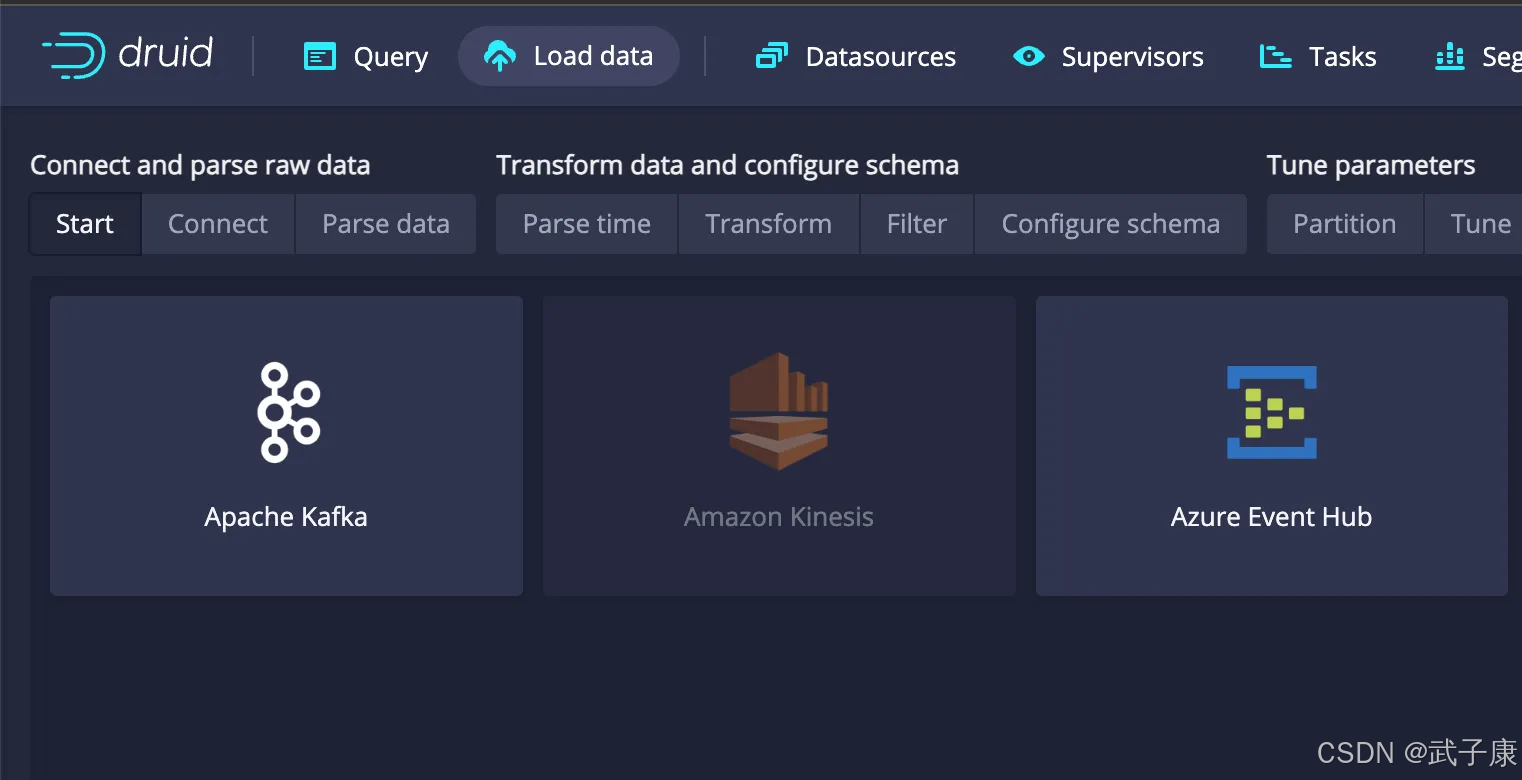Open the Tune step tab
Image resolution: width=1522 pixels, height=780 pixels.
pyautogui.click(x=1480, y=224)
